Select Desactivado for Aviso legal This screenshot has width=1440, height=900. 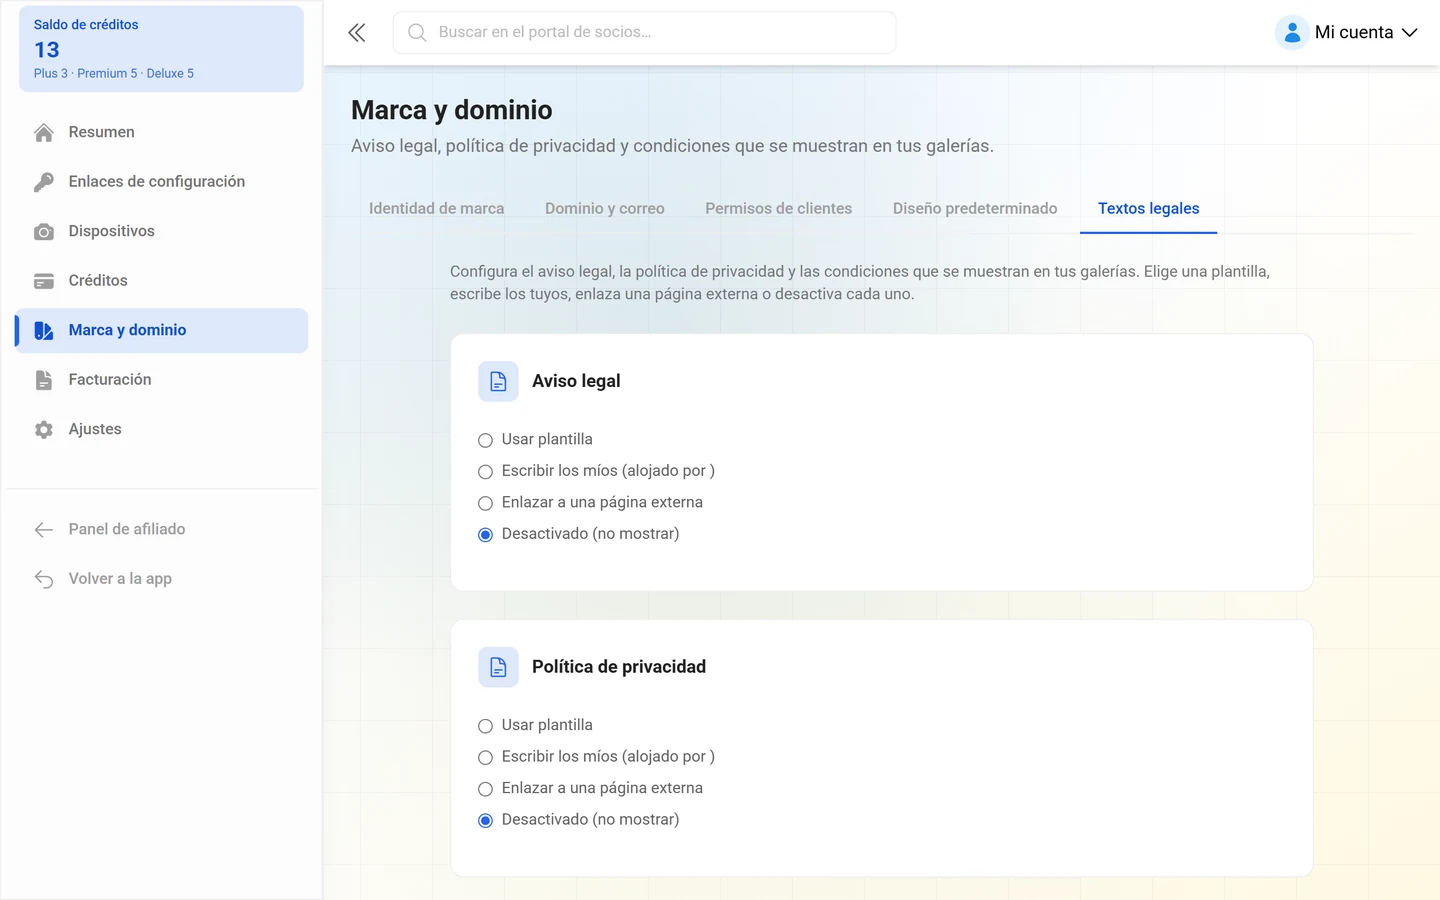click(485, 534)
